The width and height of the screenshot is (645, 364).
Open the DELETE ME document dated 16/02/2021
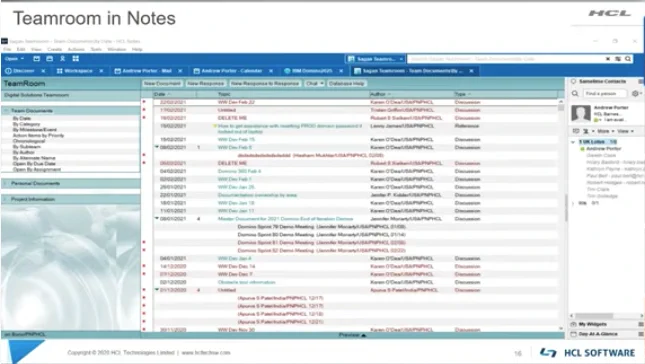point(232,118)
